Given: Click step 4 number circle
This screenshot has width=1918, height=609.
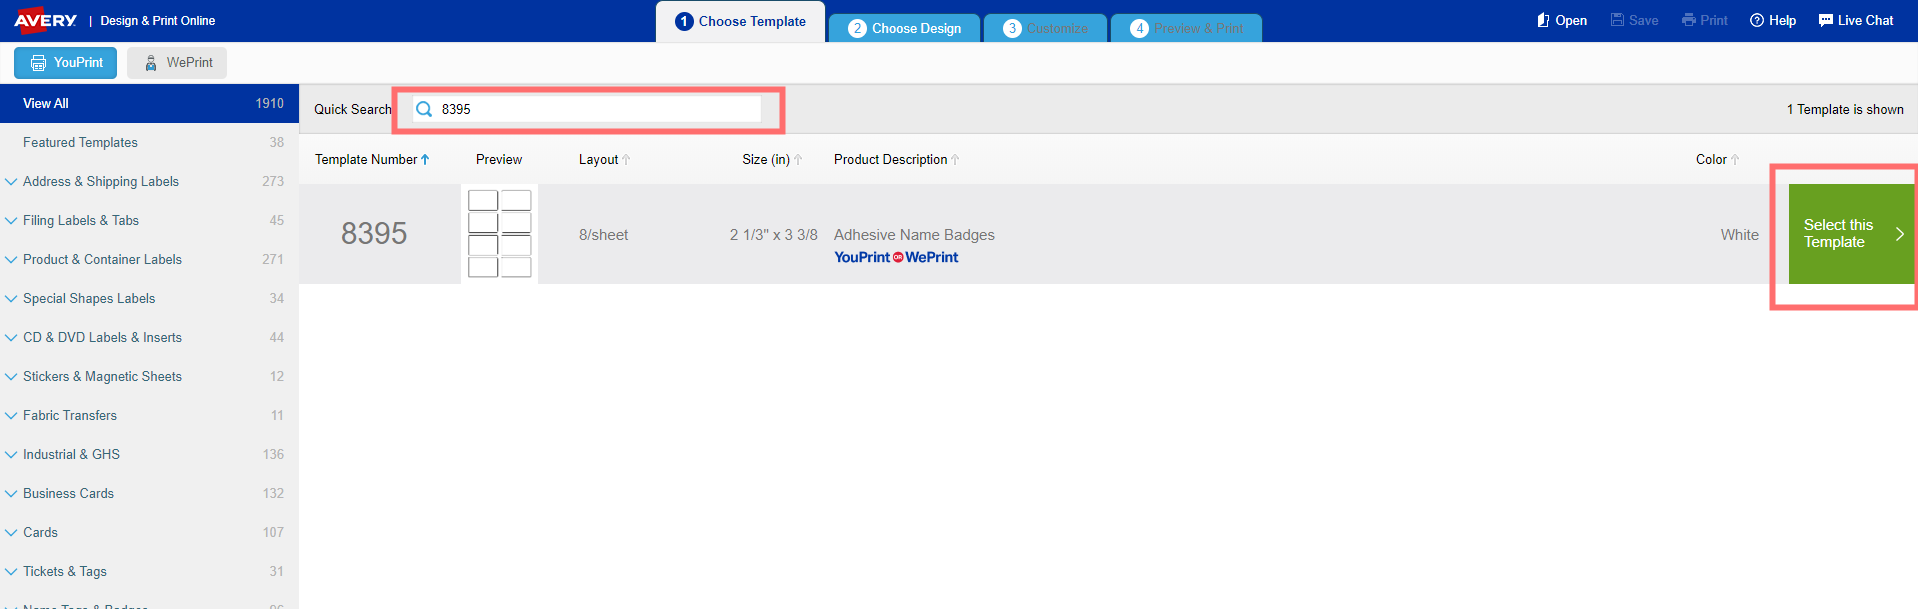Looking at the screenshot, I should tap(1139, 28).
